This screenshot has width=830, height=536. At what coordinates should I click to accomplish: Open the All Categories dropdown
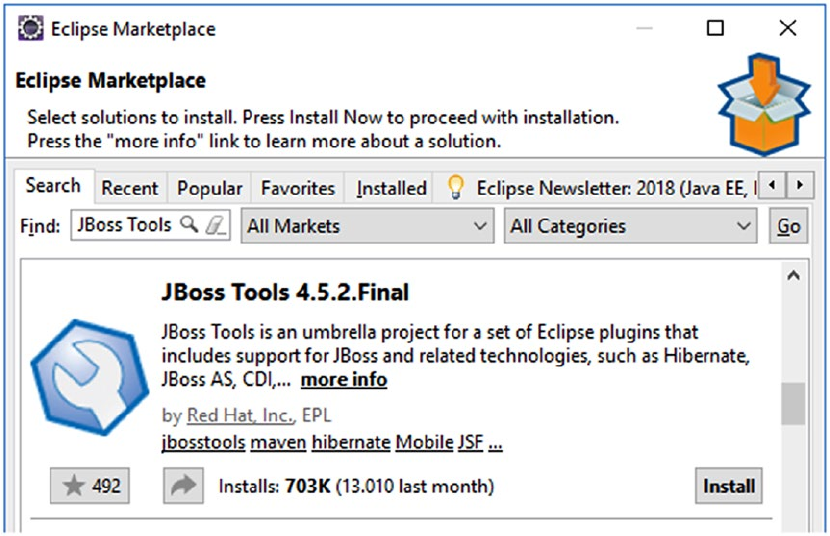tap(630, 226)
